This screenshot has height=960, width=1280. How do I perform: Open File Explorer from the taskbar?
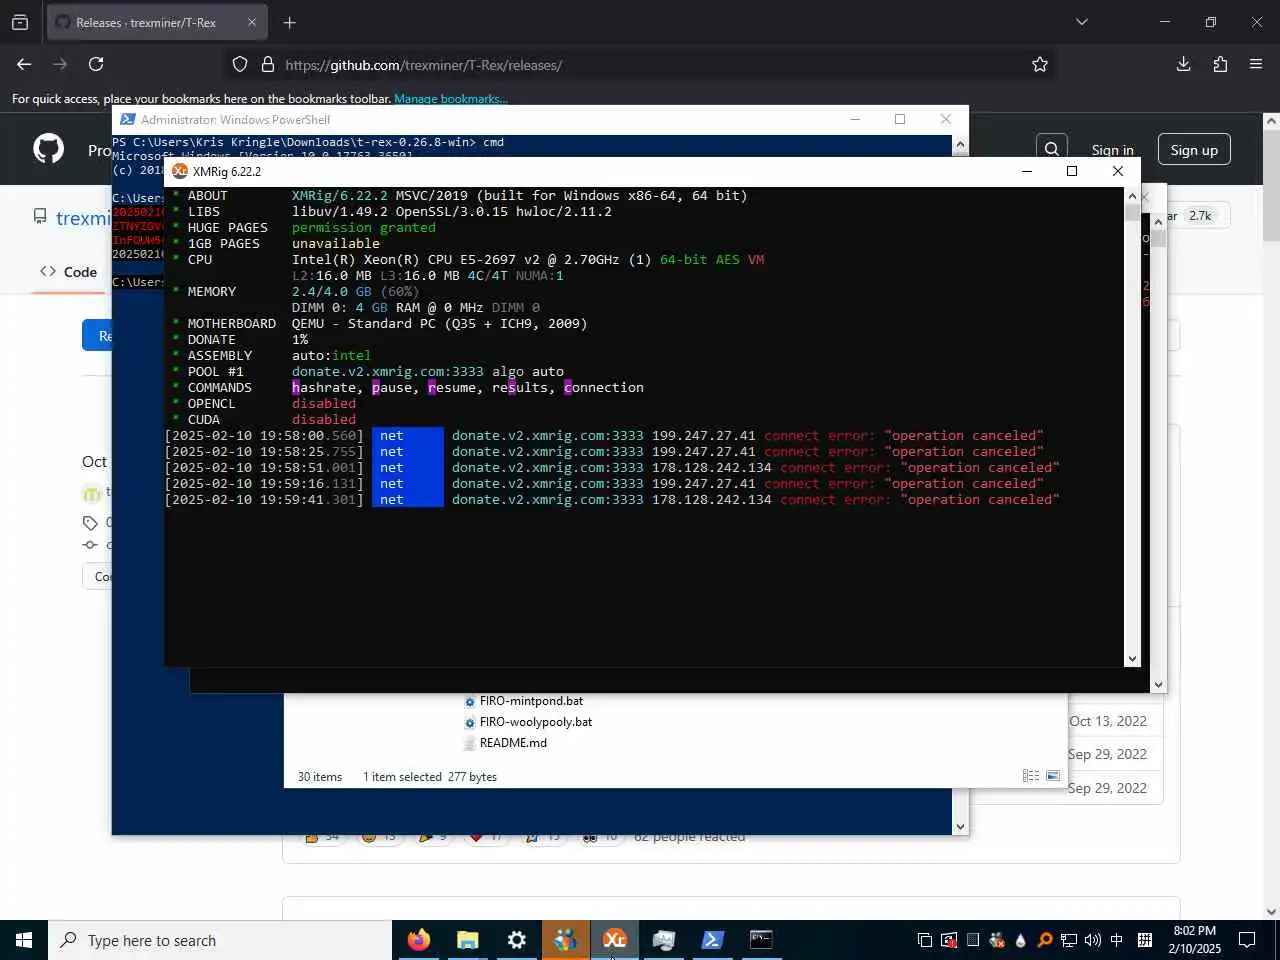[x=467, y=940]
